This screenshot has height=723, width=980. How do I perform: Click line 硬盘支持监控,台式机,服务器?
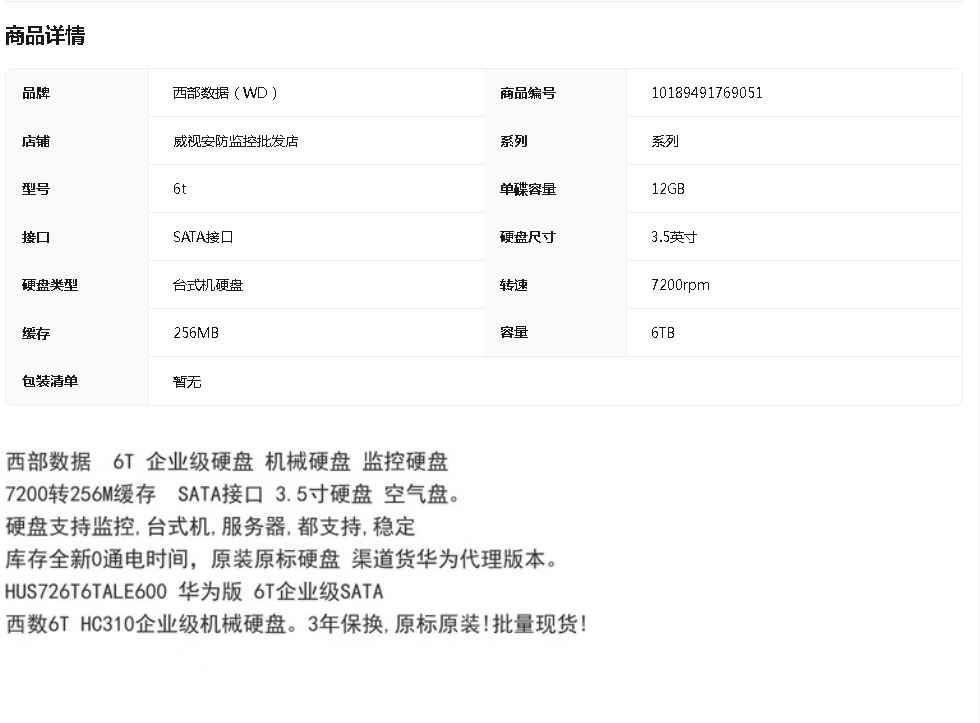(210, 527)
